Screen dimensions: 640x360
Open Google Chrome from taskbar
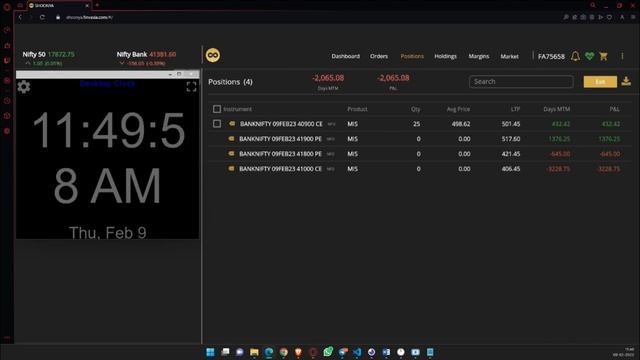coord(284,352)
